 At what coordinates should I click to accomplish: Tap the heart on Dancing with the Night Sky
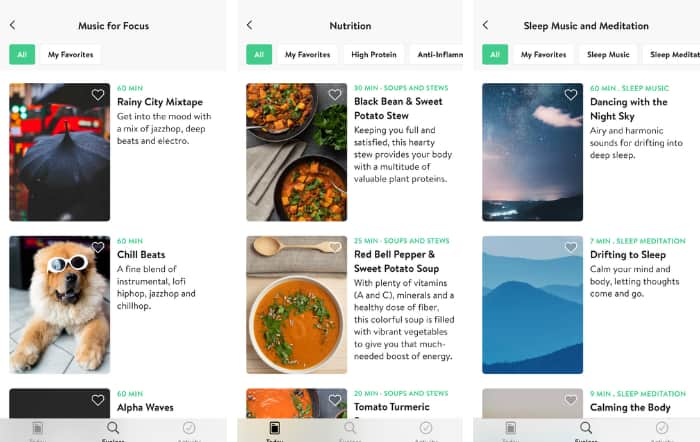pyautogui.click(x=571, y=95)
